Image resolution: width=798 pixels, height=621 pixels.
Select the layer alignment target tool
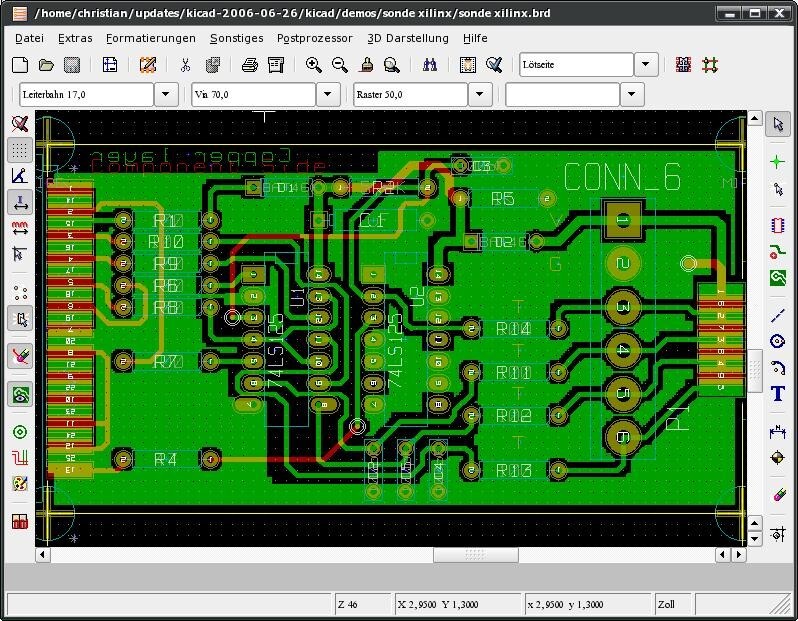(778, 458)
